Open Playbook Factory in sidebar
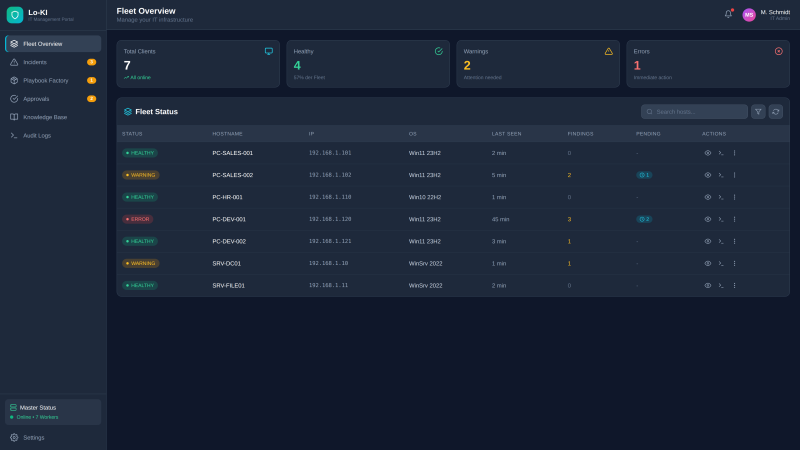The width and height of the screenshot is (800, 450). click(53, 81)
